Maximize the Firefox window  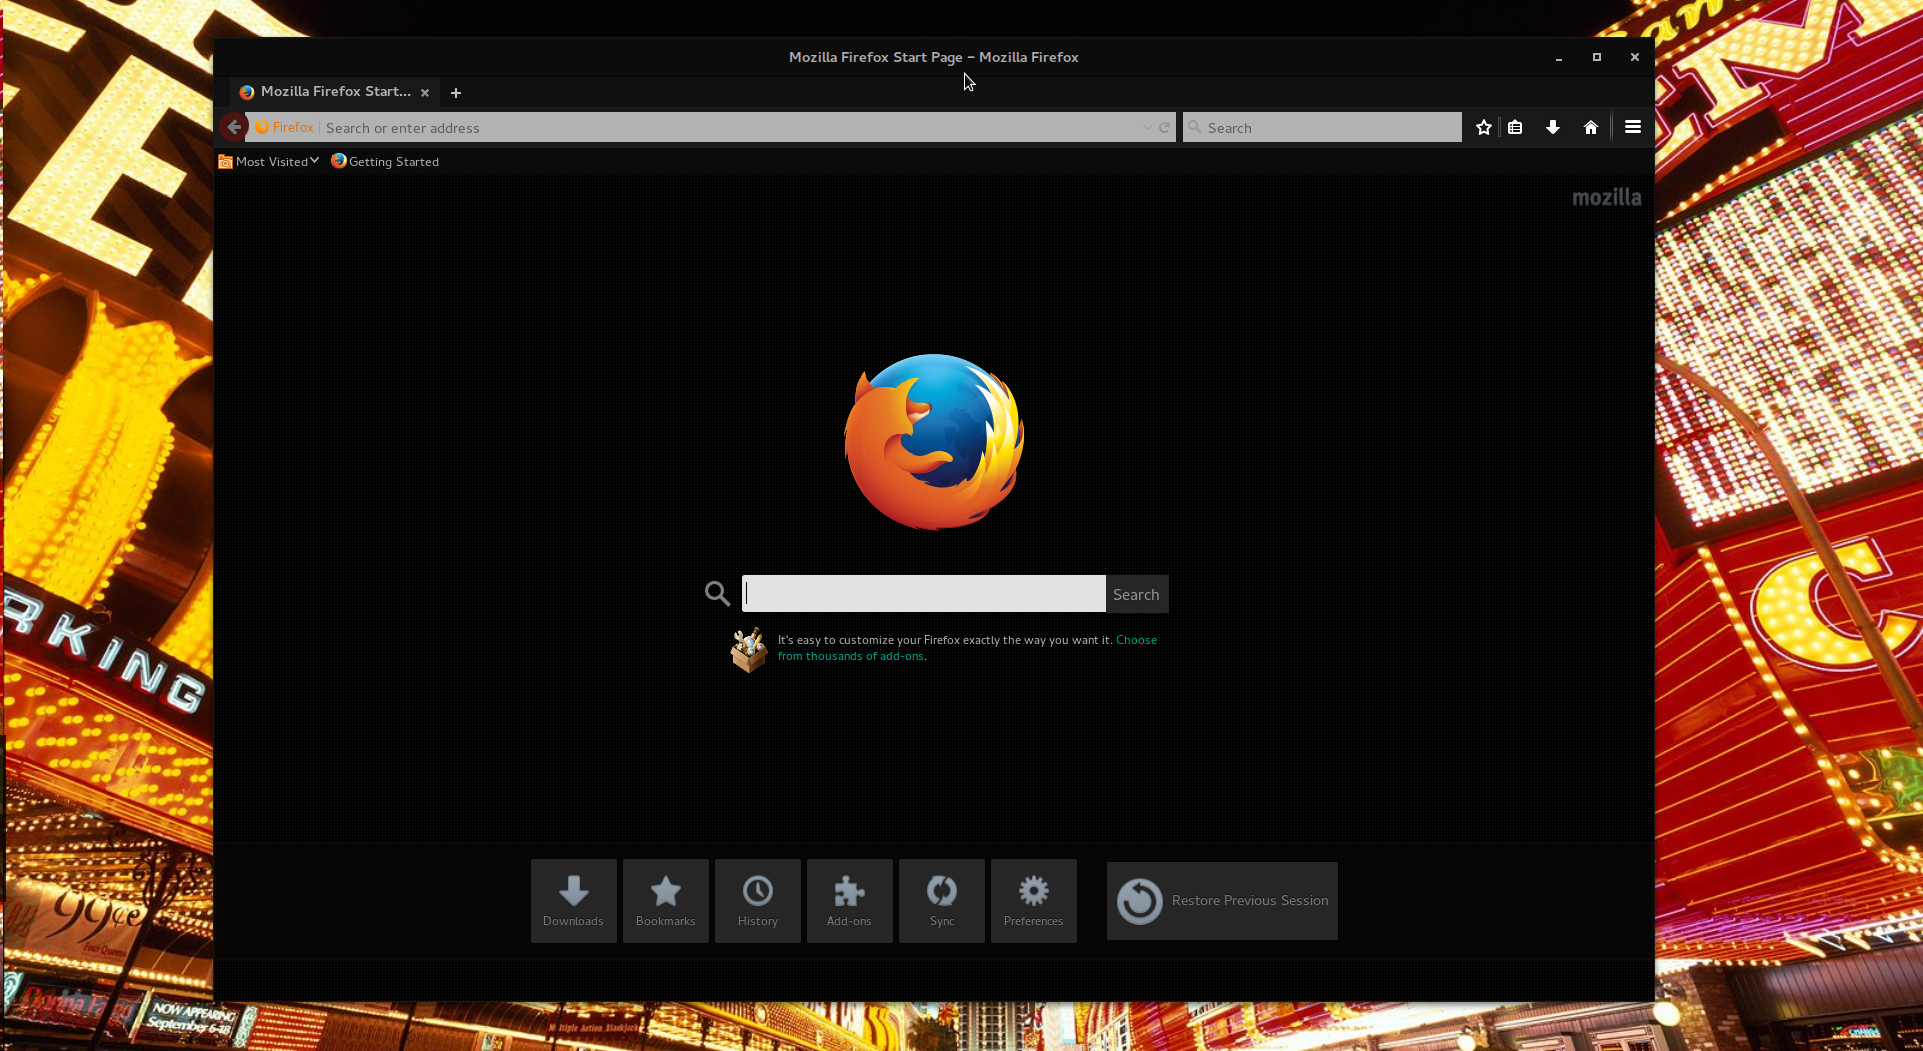pyautogui.click(x=1597, y=57)
